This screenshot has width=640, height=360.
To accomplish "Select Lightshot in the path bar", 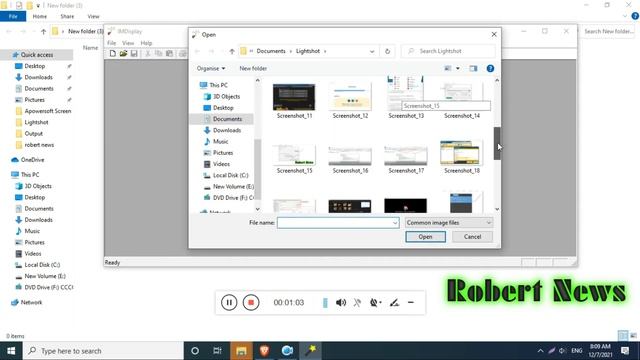I will (308, 51).
